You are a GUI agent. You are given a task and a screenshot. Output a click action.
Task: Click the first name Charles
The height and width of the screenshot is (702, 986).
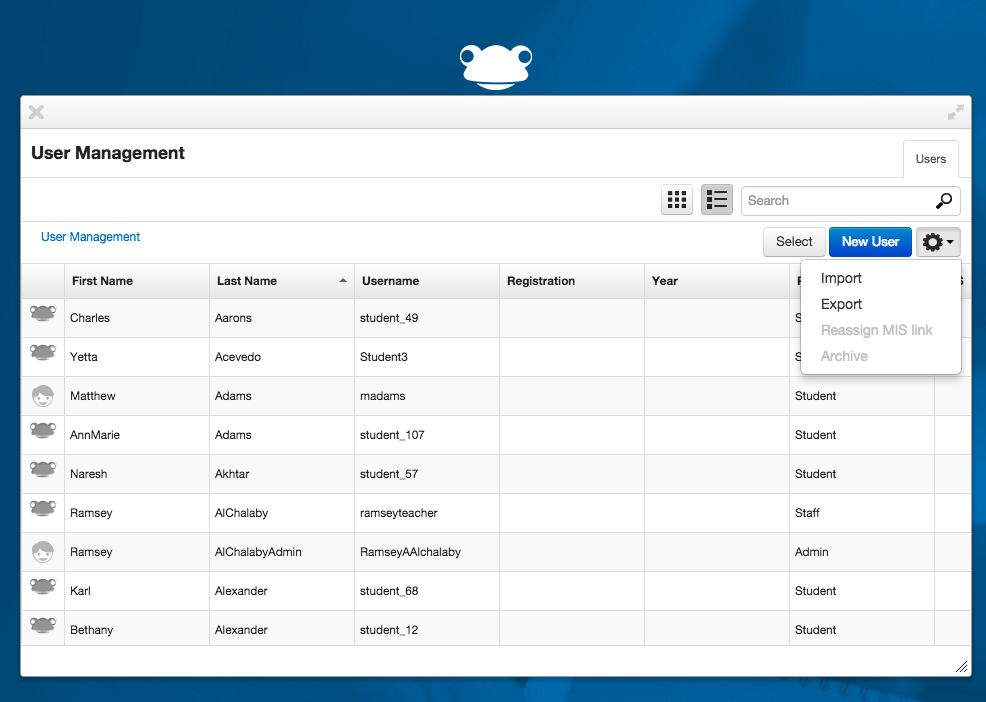coord(90,318)
